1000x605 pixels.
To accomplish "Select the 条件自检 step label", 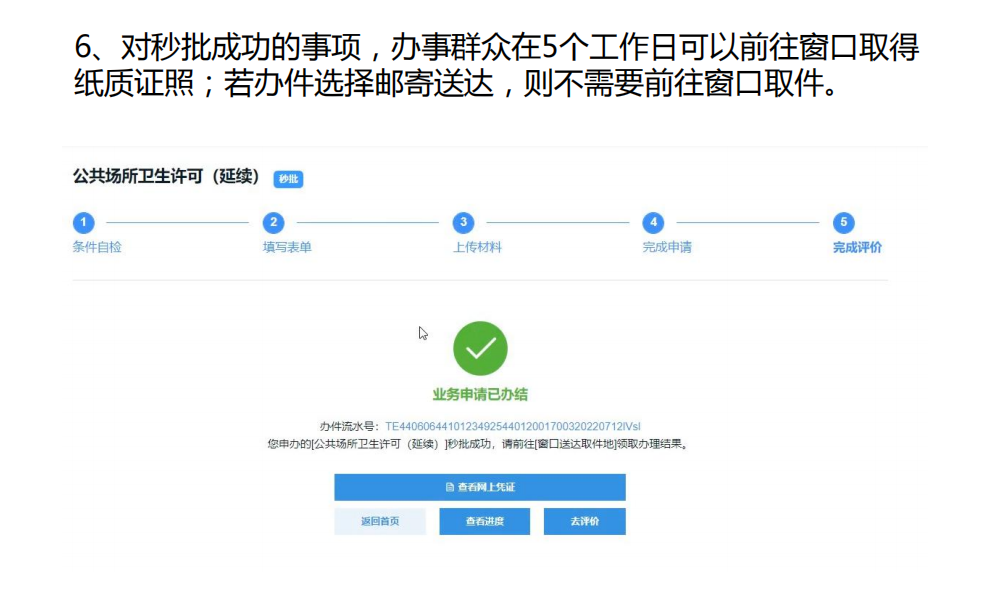I will [97, 247].
